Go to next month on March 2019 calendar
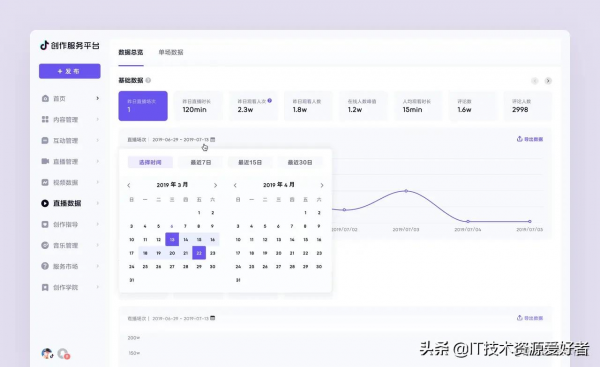Image resolution: width=600 pixels, height=367 pixels. click(x=215, y=185)
